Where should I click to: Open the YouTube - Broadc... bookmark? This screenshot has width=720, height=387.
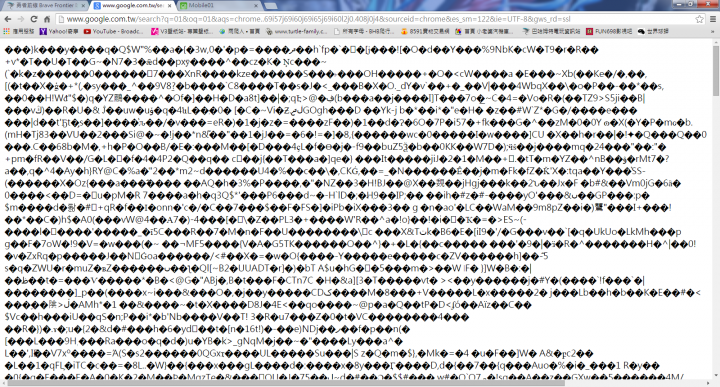pyautogui.click(x=113, y=32)
